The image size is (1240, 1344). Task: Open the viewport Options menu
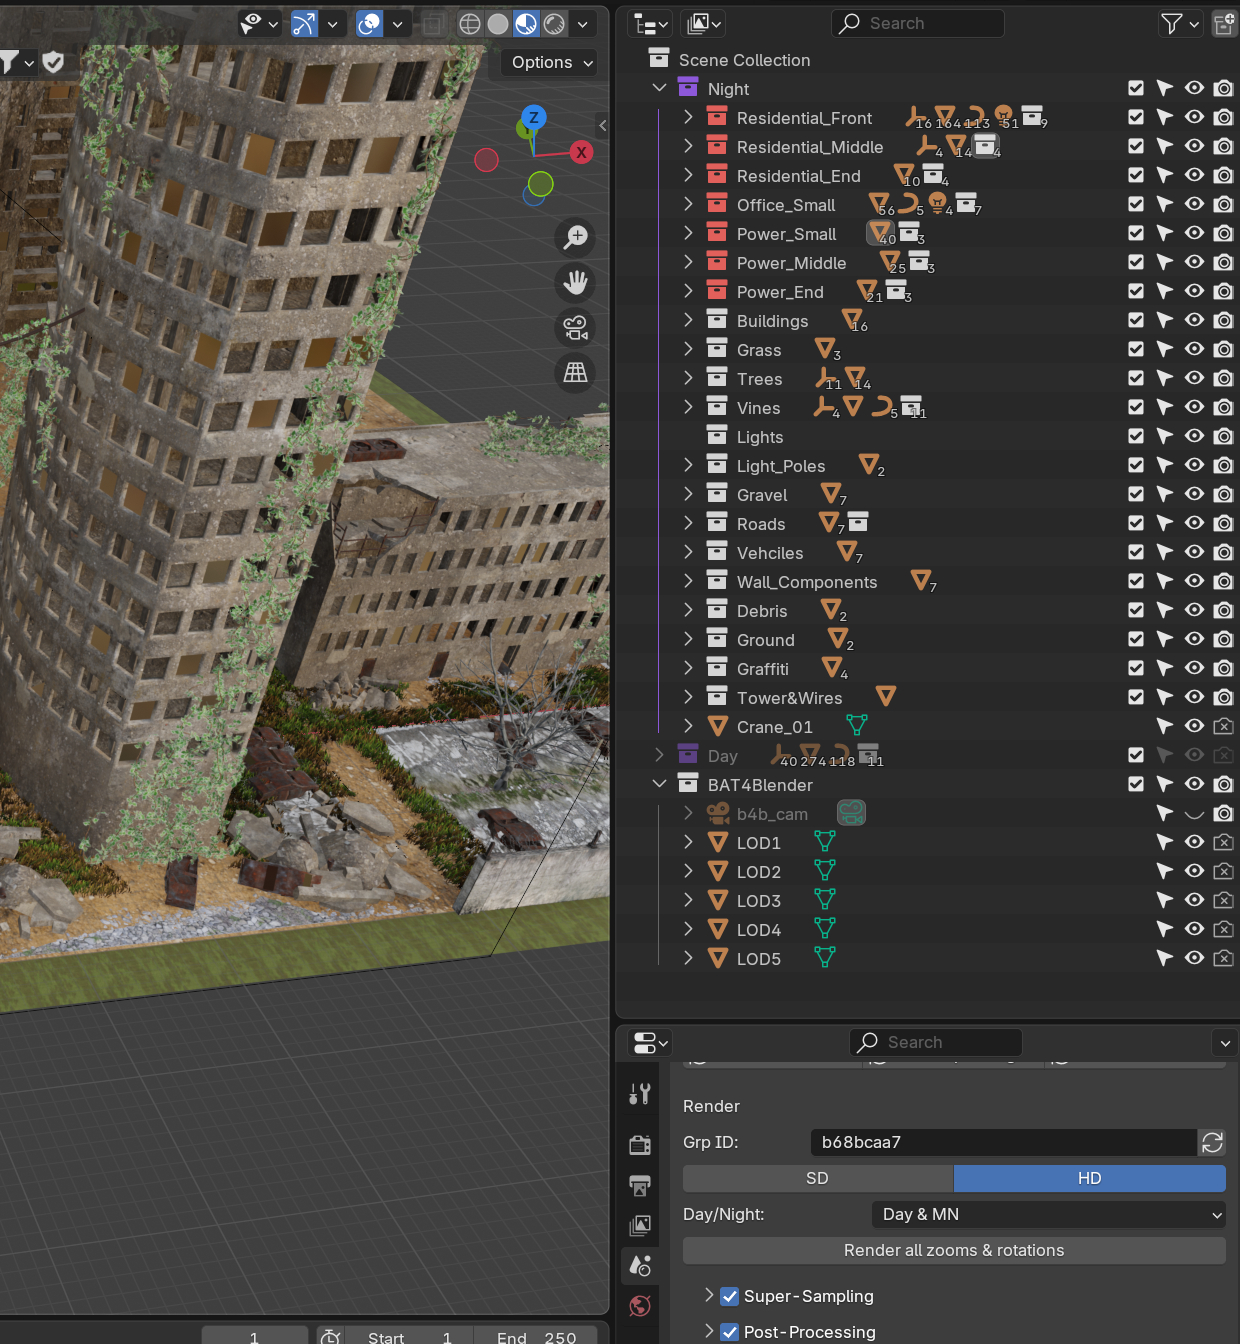pos(551,62)
